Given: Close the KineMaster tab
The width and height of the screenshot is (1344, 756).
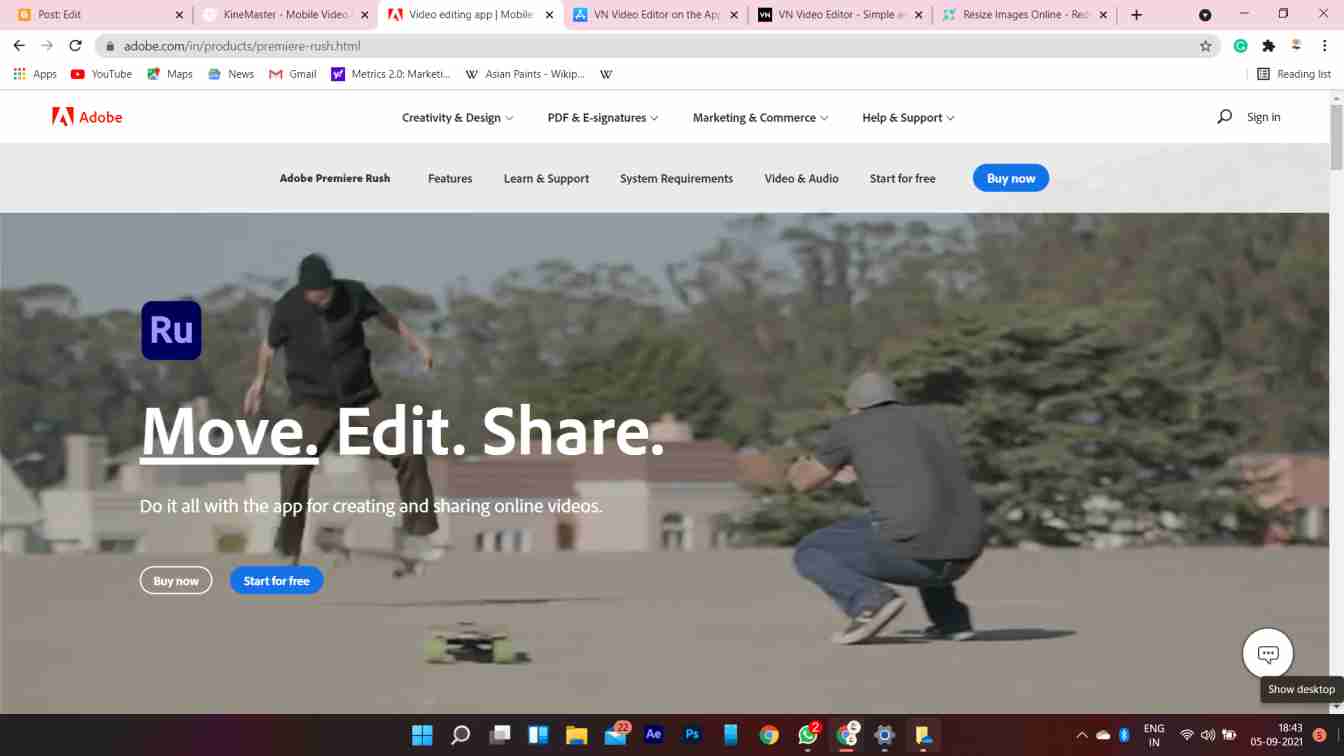Looking at the screenshot, I should (364, 15).
